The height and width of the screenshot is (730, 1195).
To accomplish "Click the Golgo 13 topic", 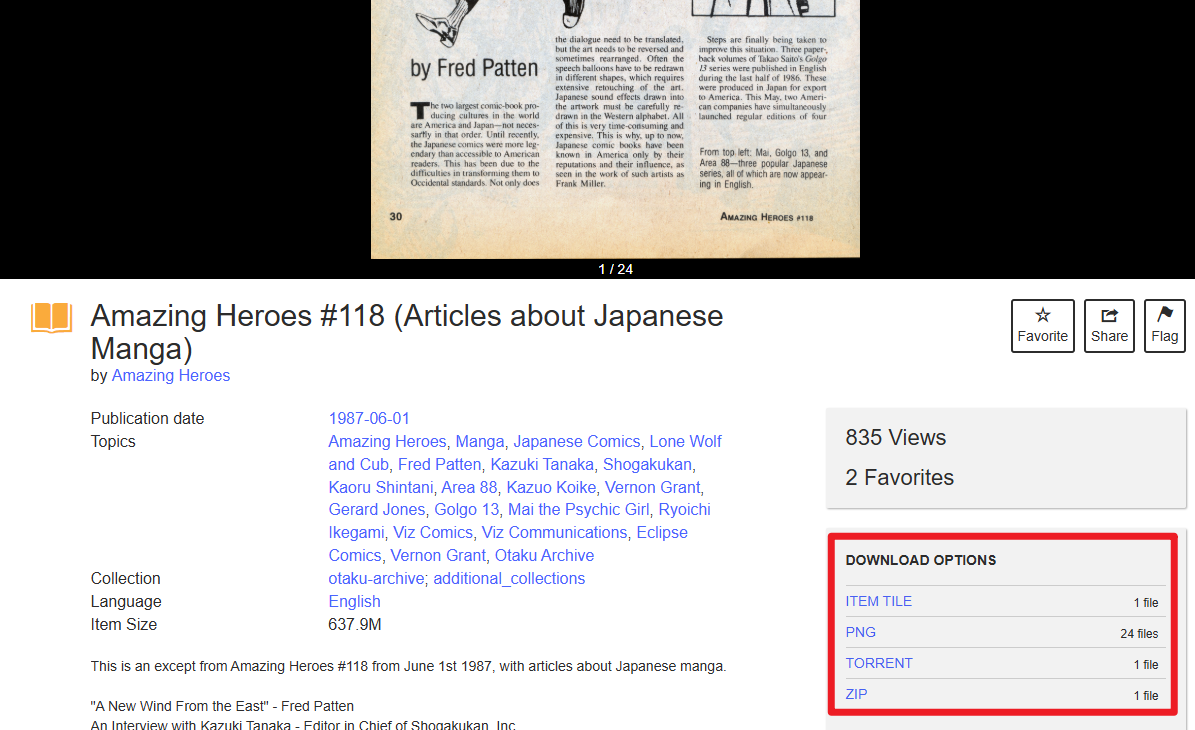I will point(466,509).
